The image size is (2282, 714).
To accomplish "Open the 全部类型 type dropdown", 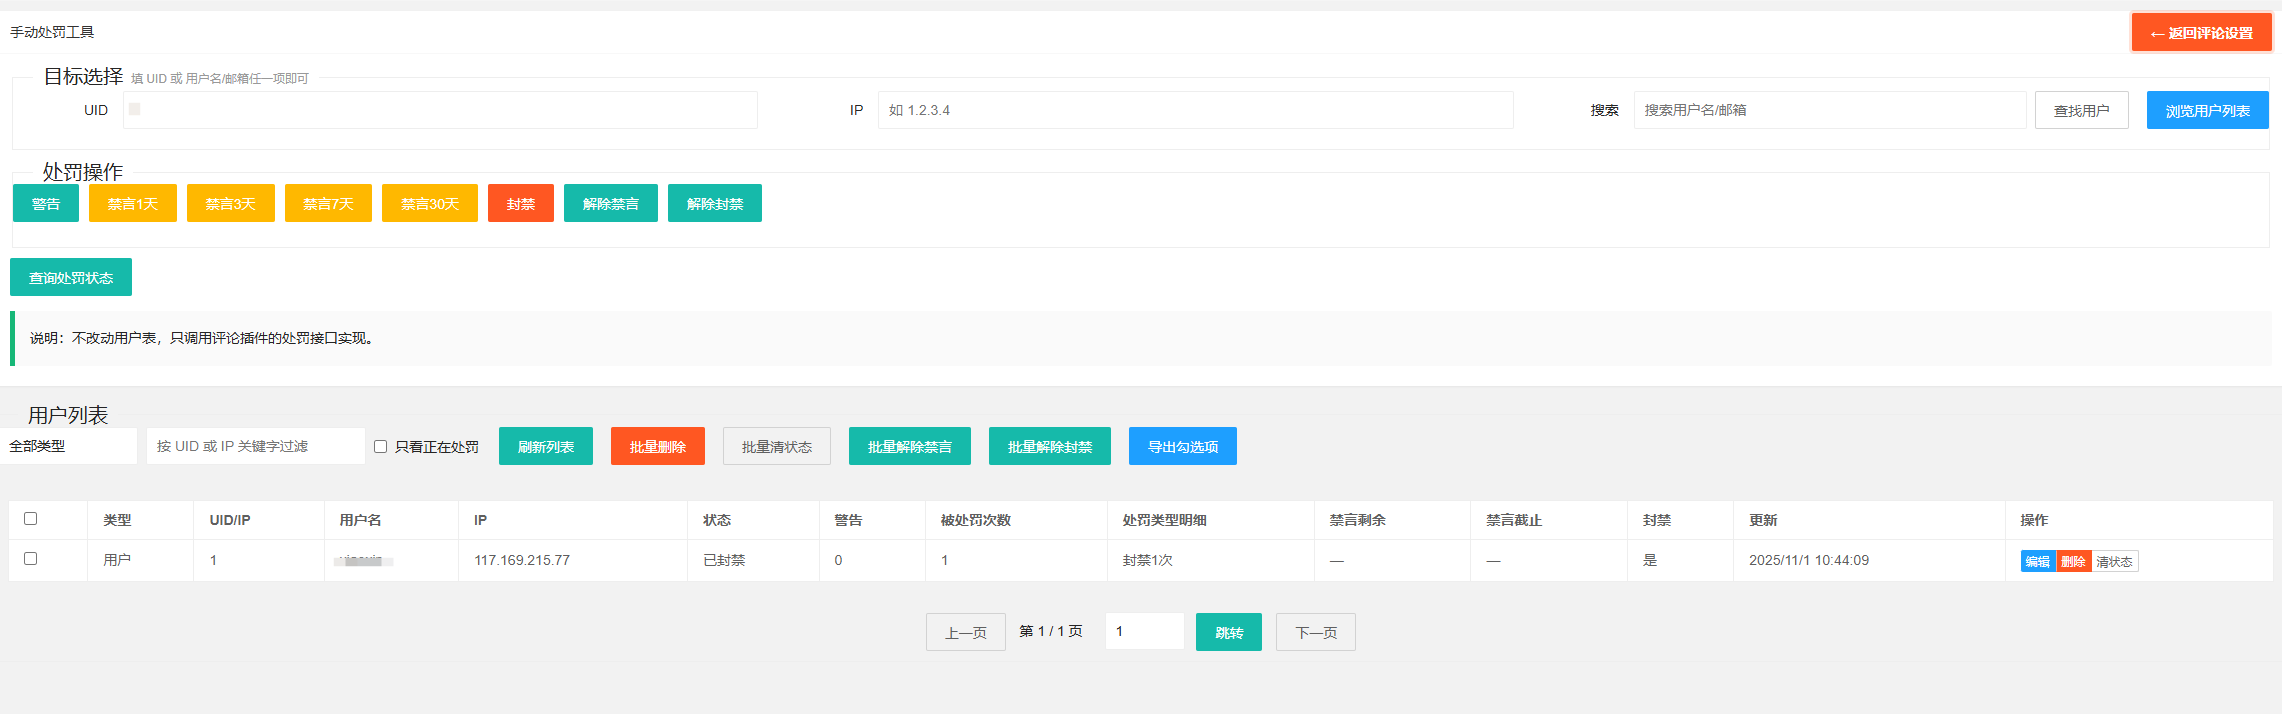I will 68,446.
